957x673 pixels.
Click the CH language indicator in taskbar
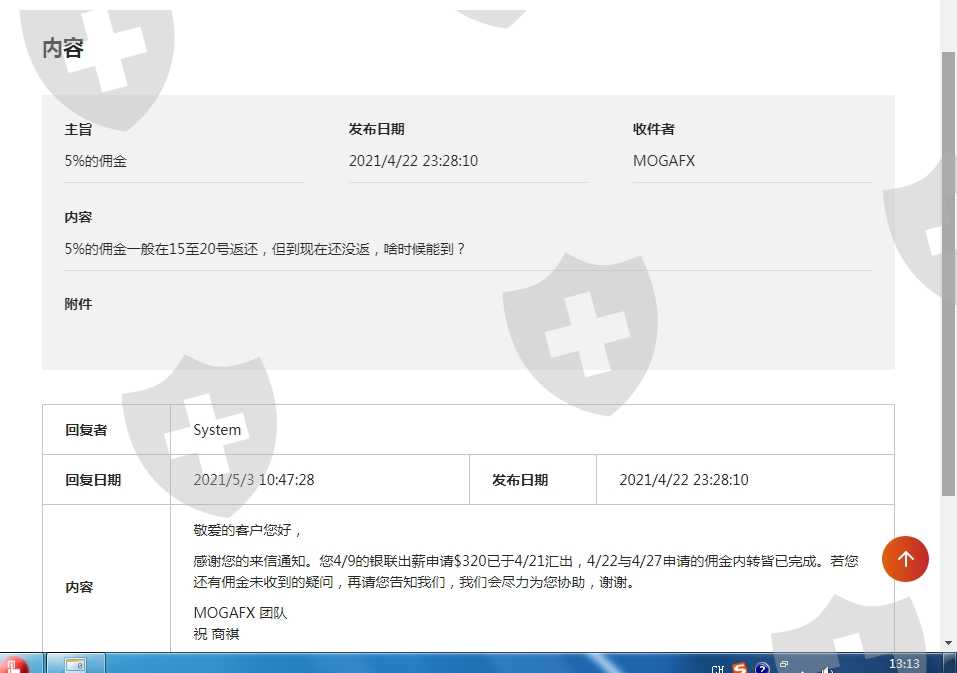(717, 669)
